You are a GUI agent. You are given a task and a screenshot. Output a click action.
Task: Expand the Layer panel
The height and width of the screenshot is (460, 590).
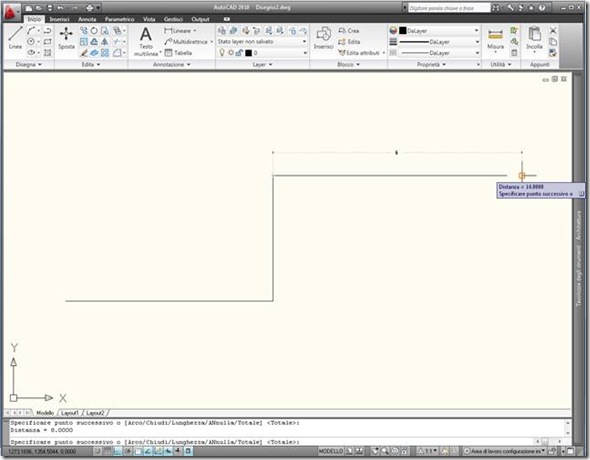pos(262,65)
